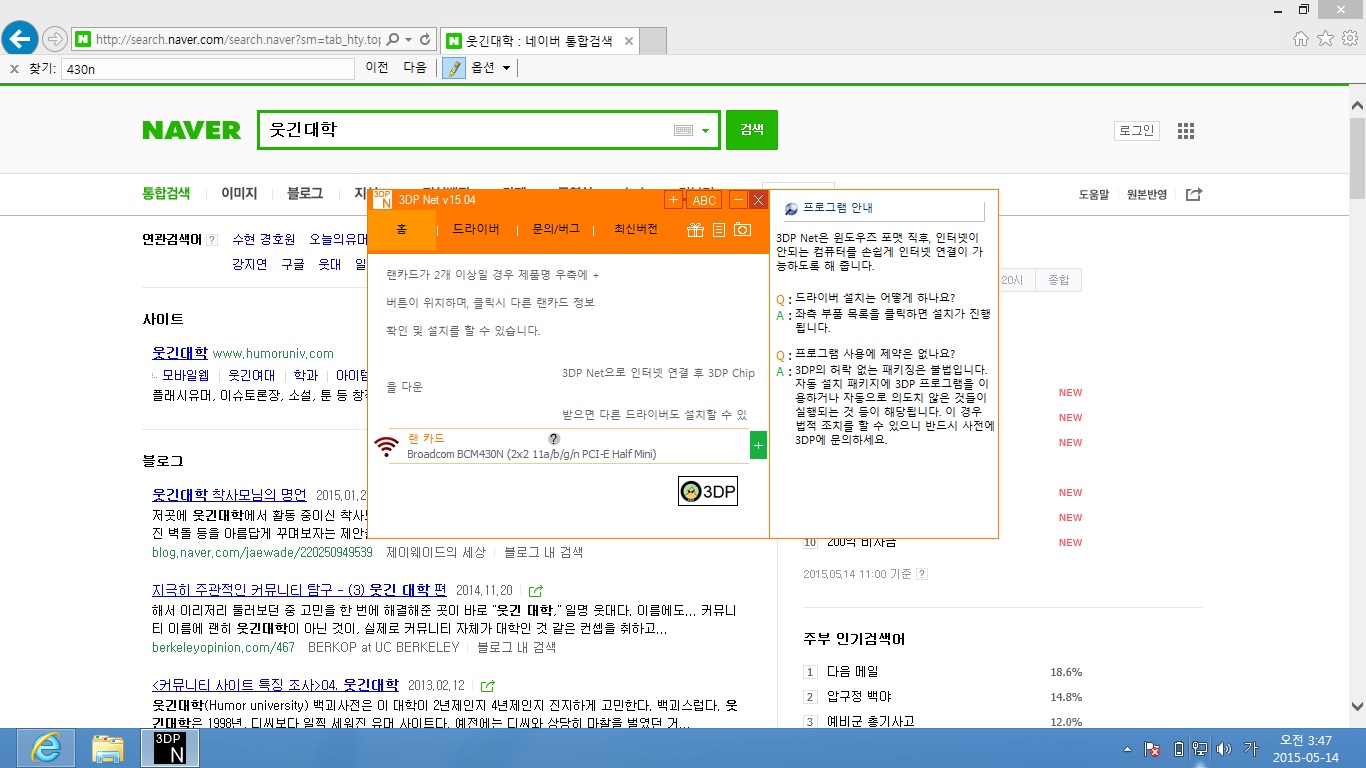
Task: Open the 최신버전 tab in 3DP Net
Action: 636,229
